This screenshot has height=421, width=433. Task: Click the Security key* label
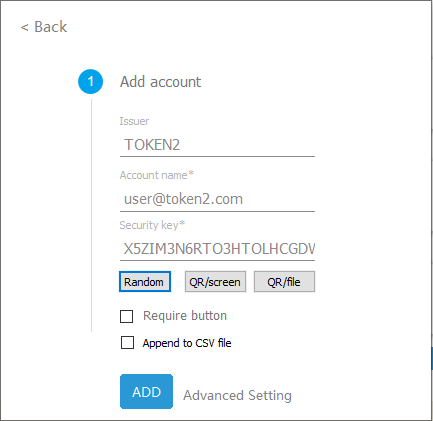click(152, 225)
